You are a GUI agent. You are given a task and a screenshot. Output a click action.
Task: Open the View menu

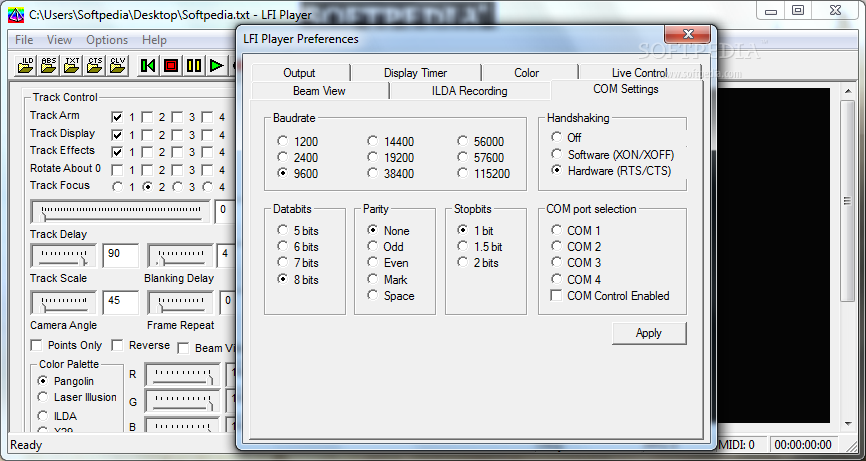point(59,40)
